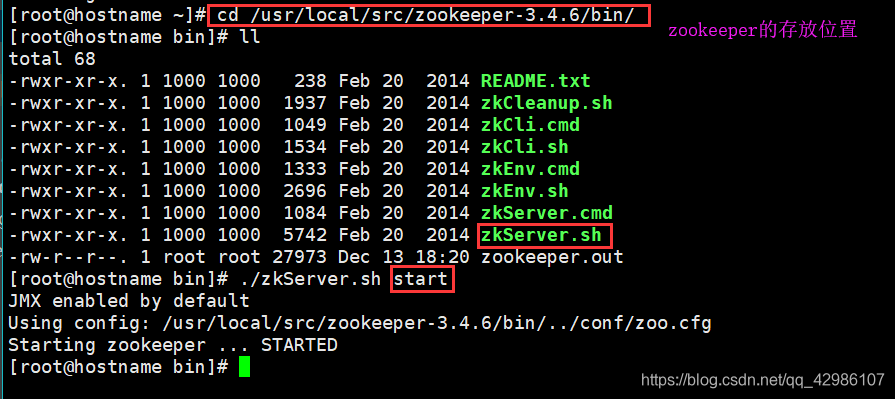Select zkServer.sh in the file listing
The width and height of the screenshot is (895, 399).
541,235
